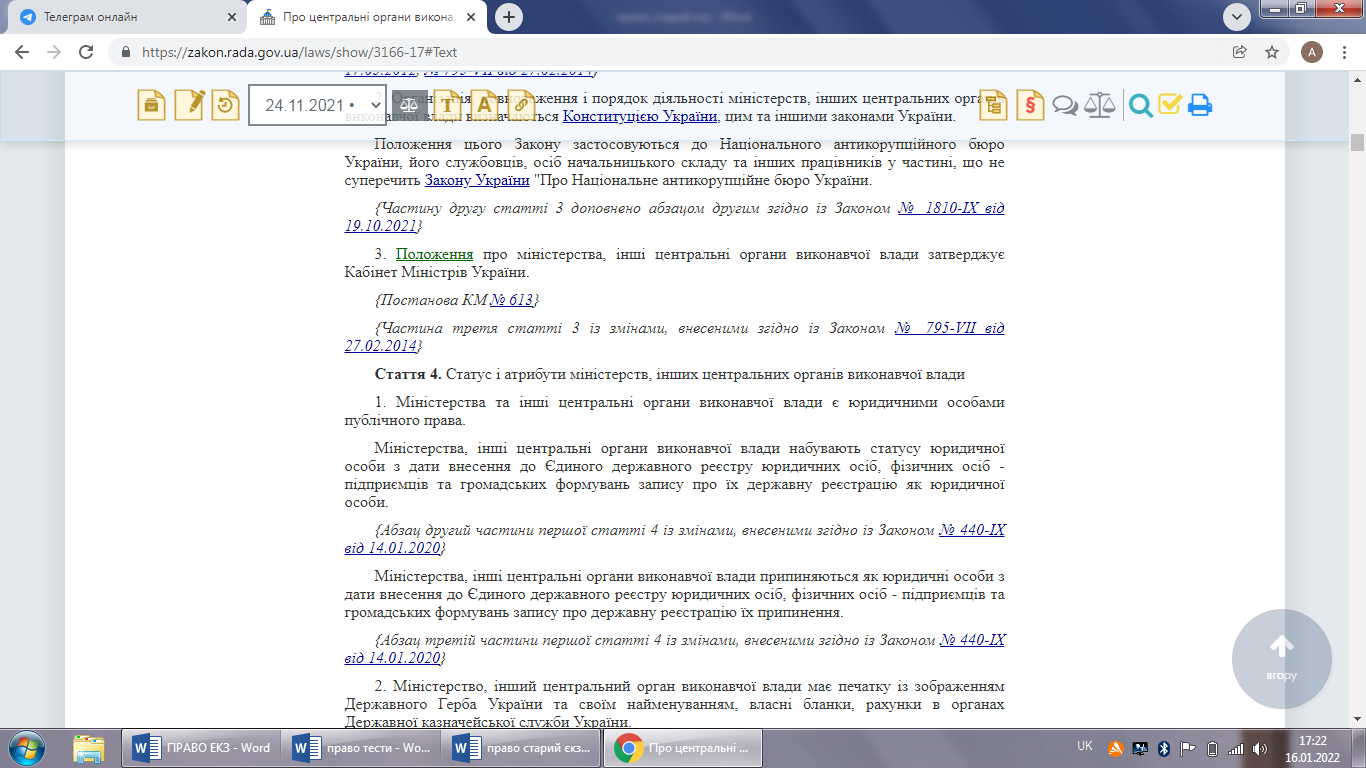Follow the № 1810-IX law amendment link
1366x768 pixels.
click(x=949, y=208)
